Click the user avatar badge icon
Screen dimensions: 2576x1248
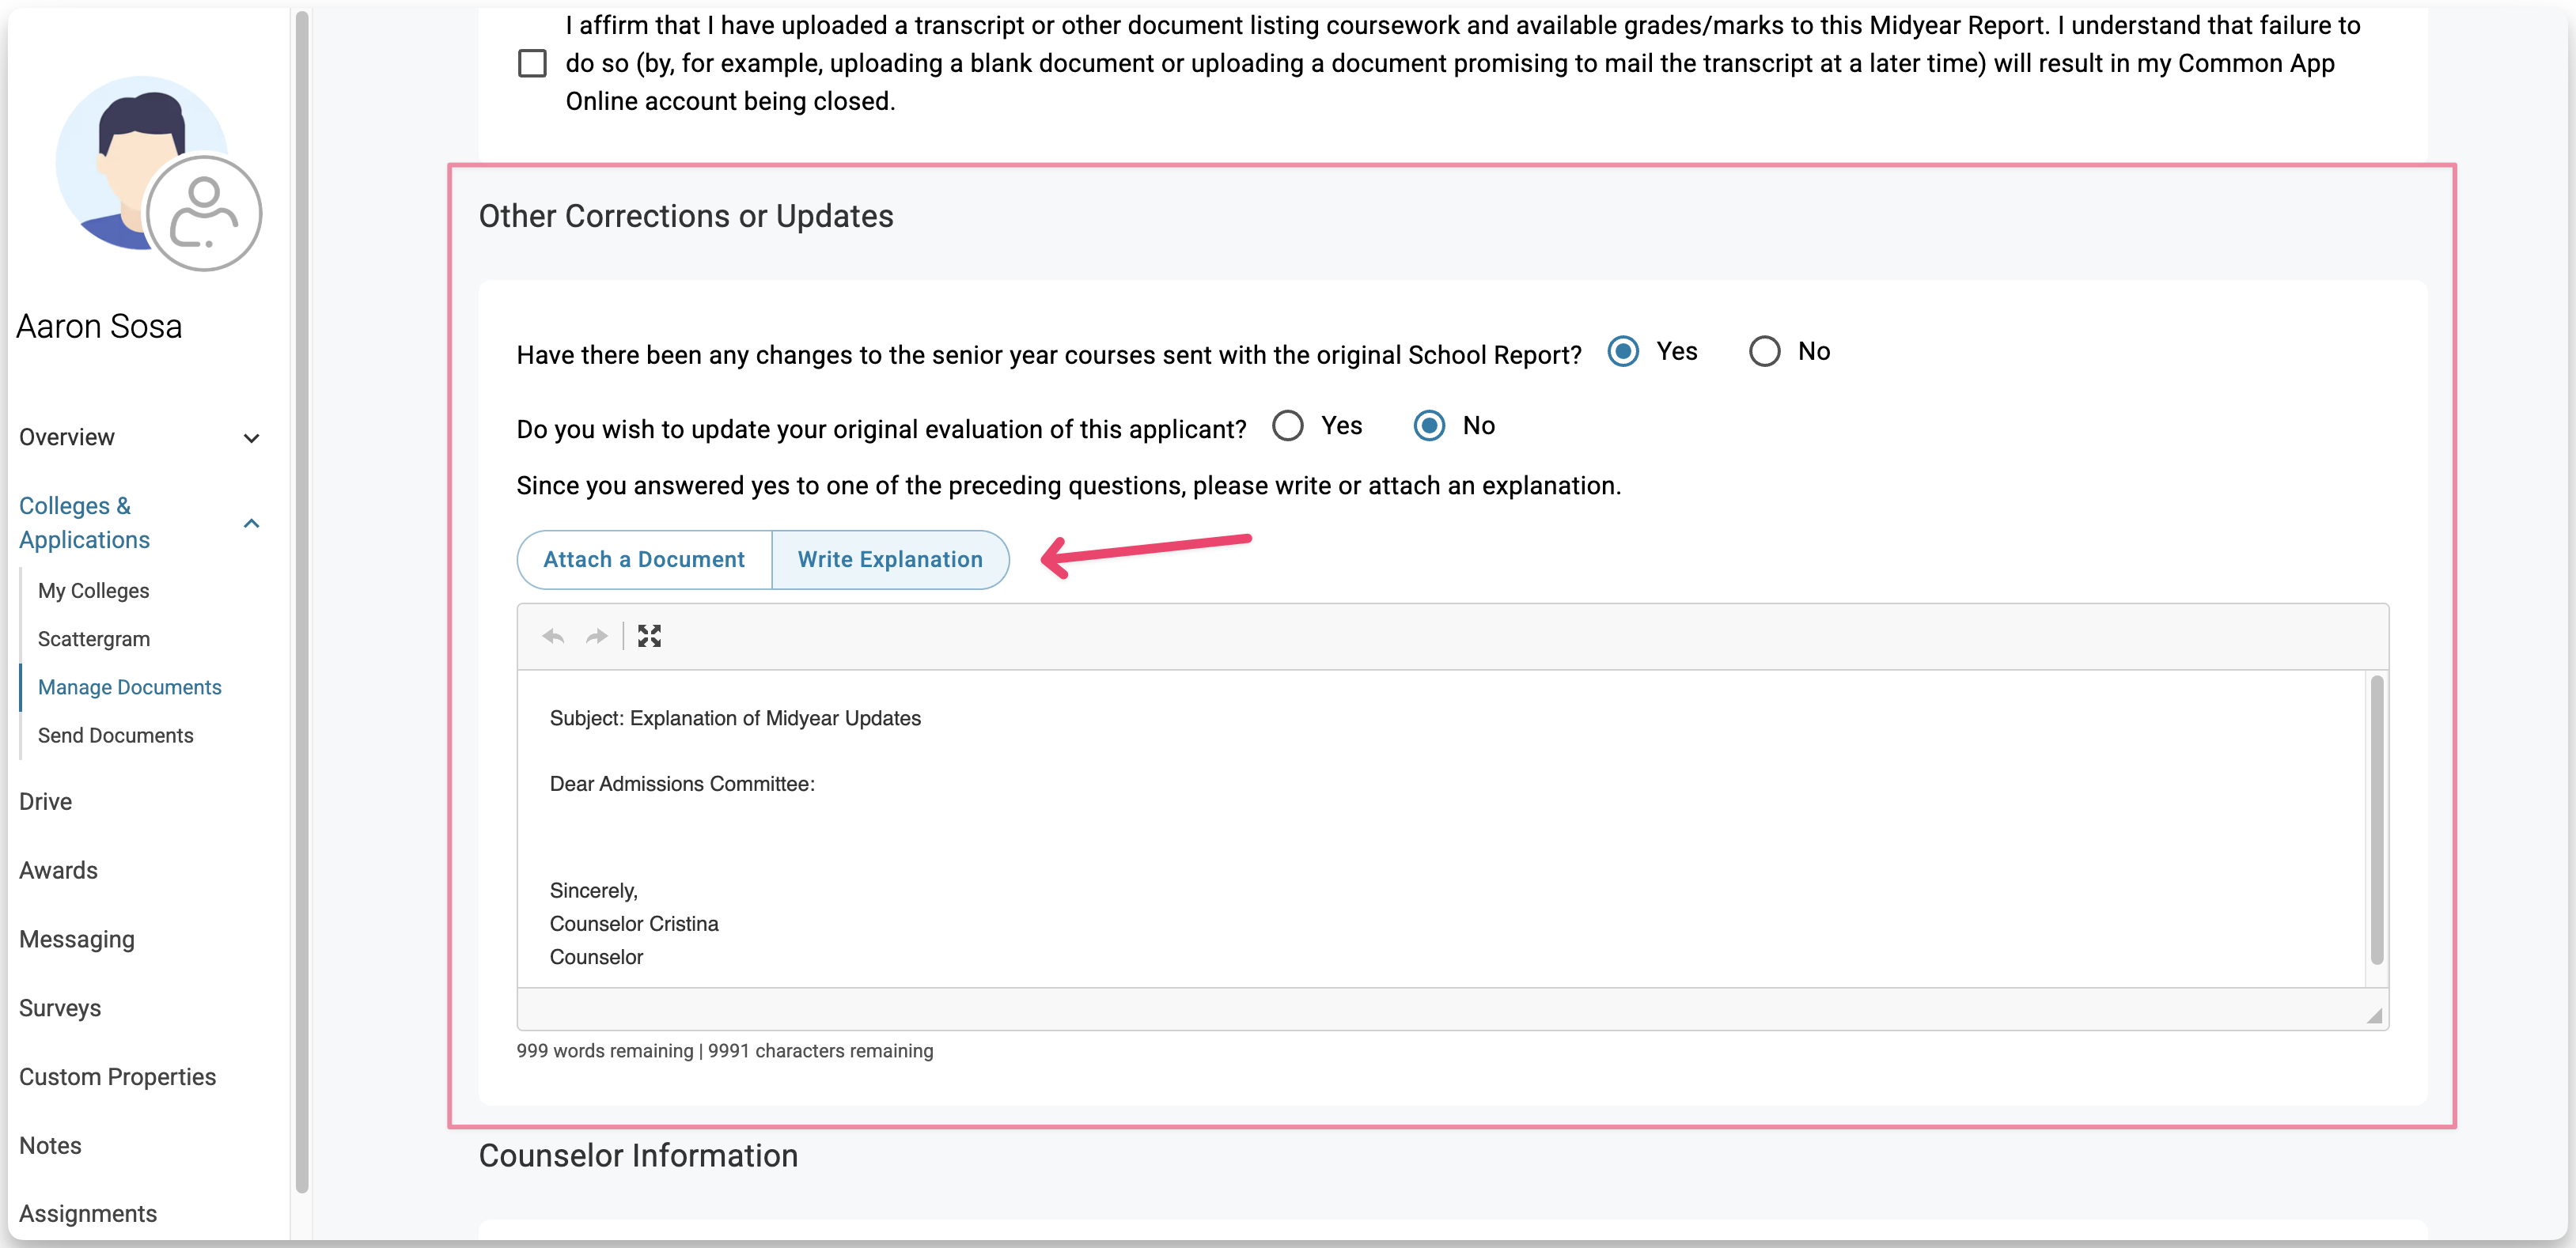(204, 213)
